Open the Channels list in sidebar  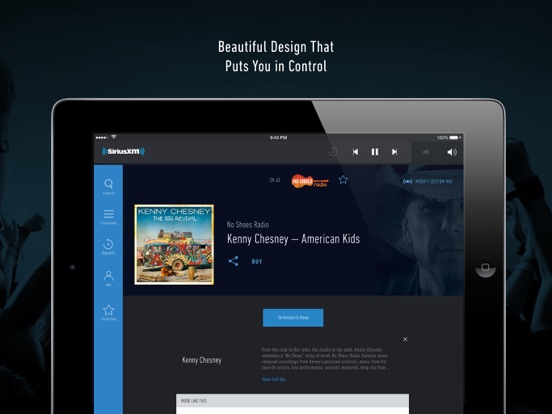[x=108, y=217]
